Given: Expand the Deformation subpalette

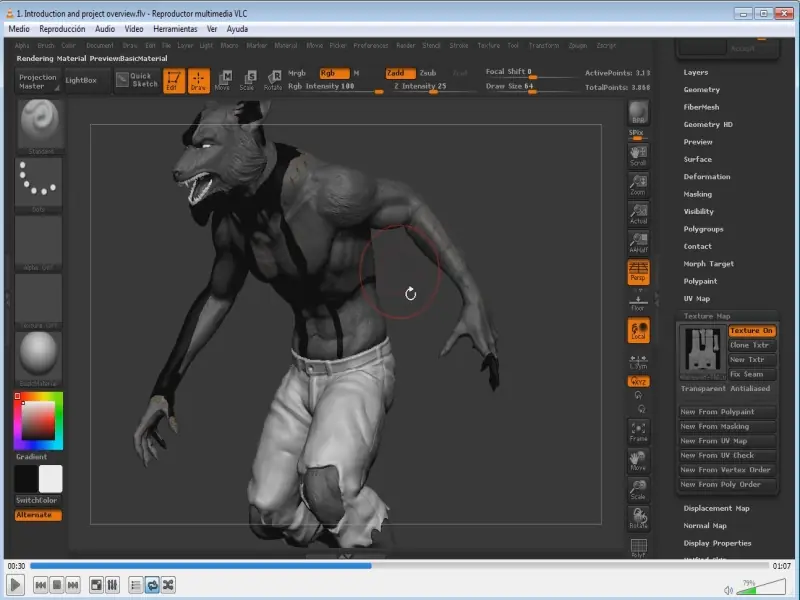Looking at the screenshot, I should click(x=707, y=177).
